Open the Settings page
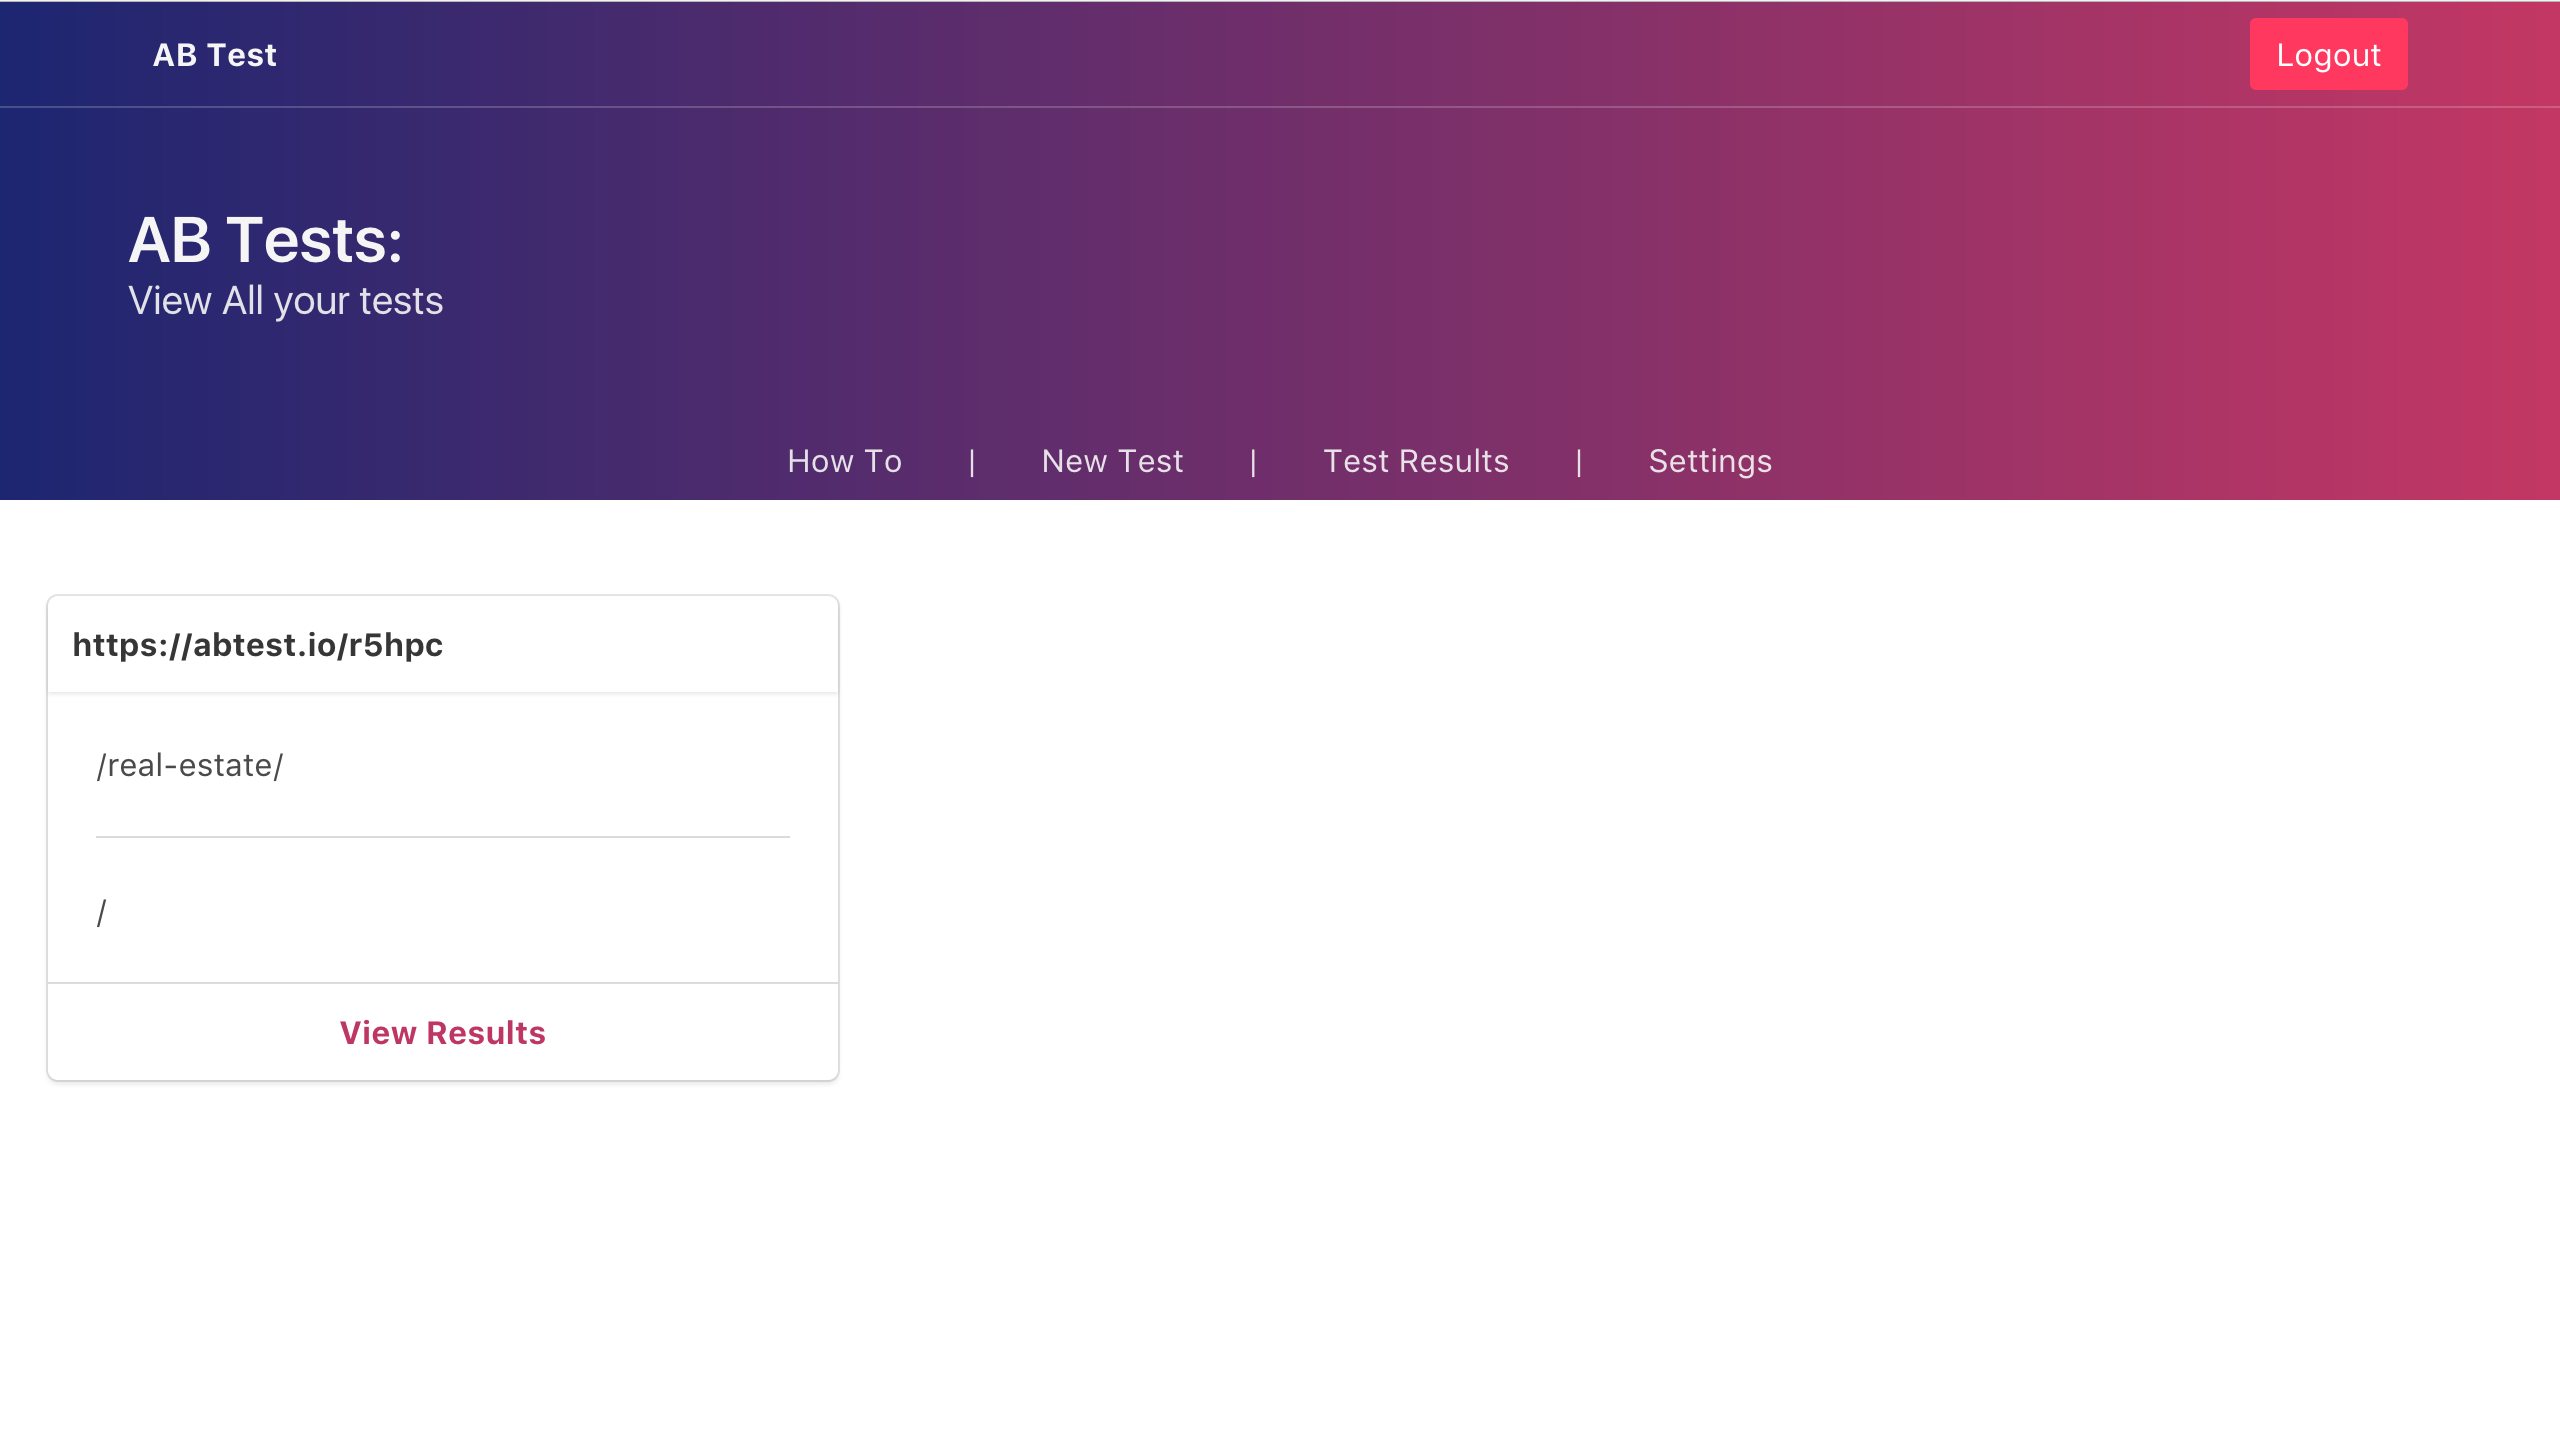 [1710, 461]
